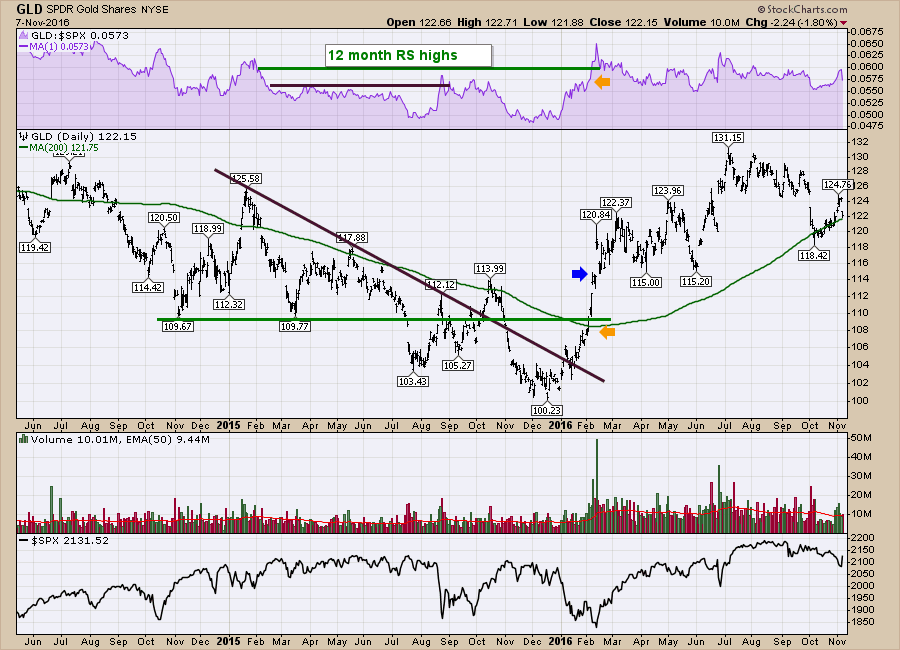This screenshot has width=900, height=650.
Task: Click the Chg -2.24 (-1.80%) value
Action: click(x=792, y=22)
